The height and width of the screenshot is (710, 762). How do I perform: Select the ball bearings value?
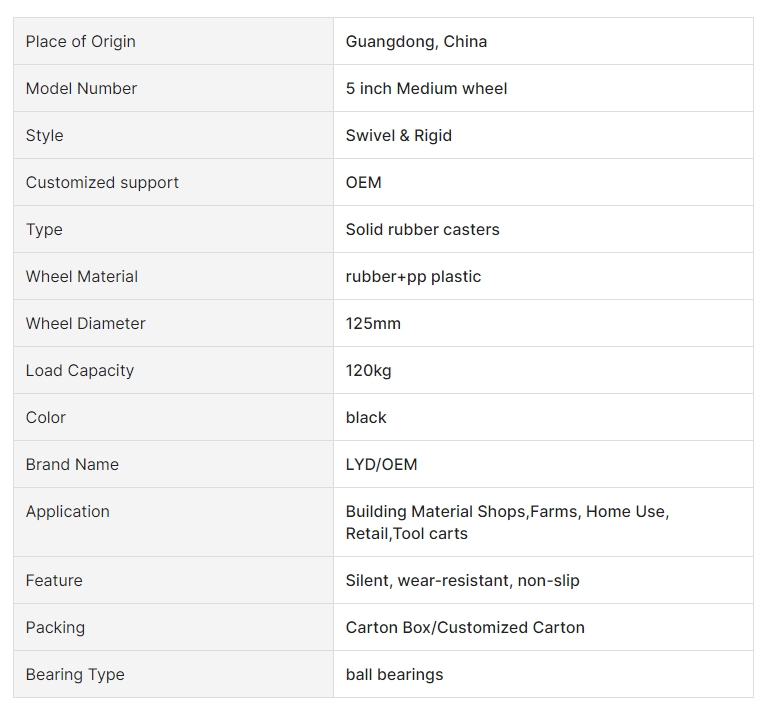coord(394,675)
